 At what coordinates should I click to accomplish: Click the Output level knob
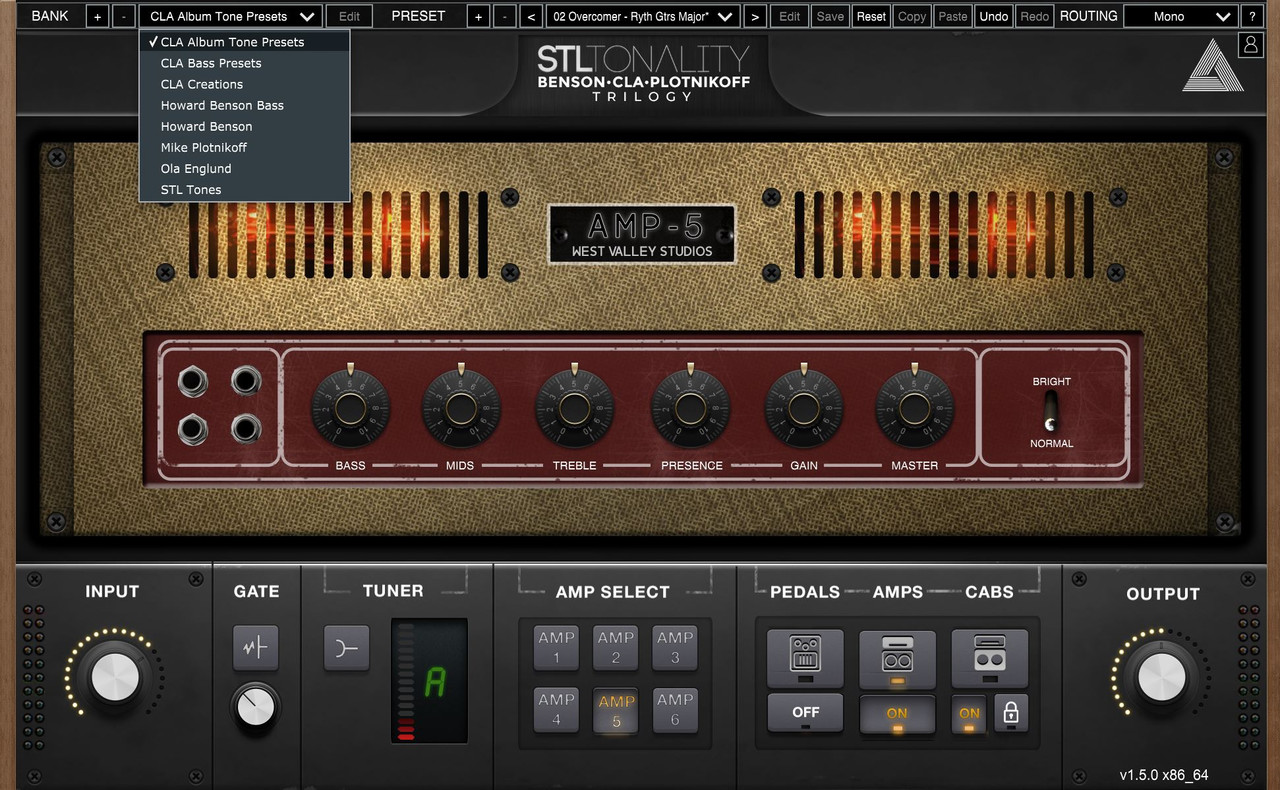pyautogui.click(x=1162, y=677)
